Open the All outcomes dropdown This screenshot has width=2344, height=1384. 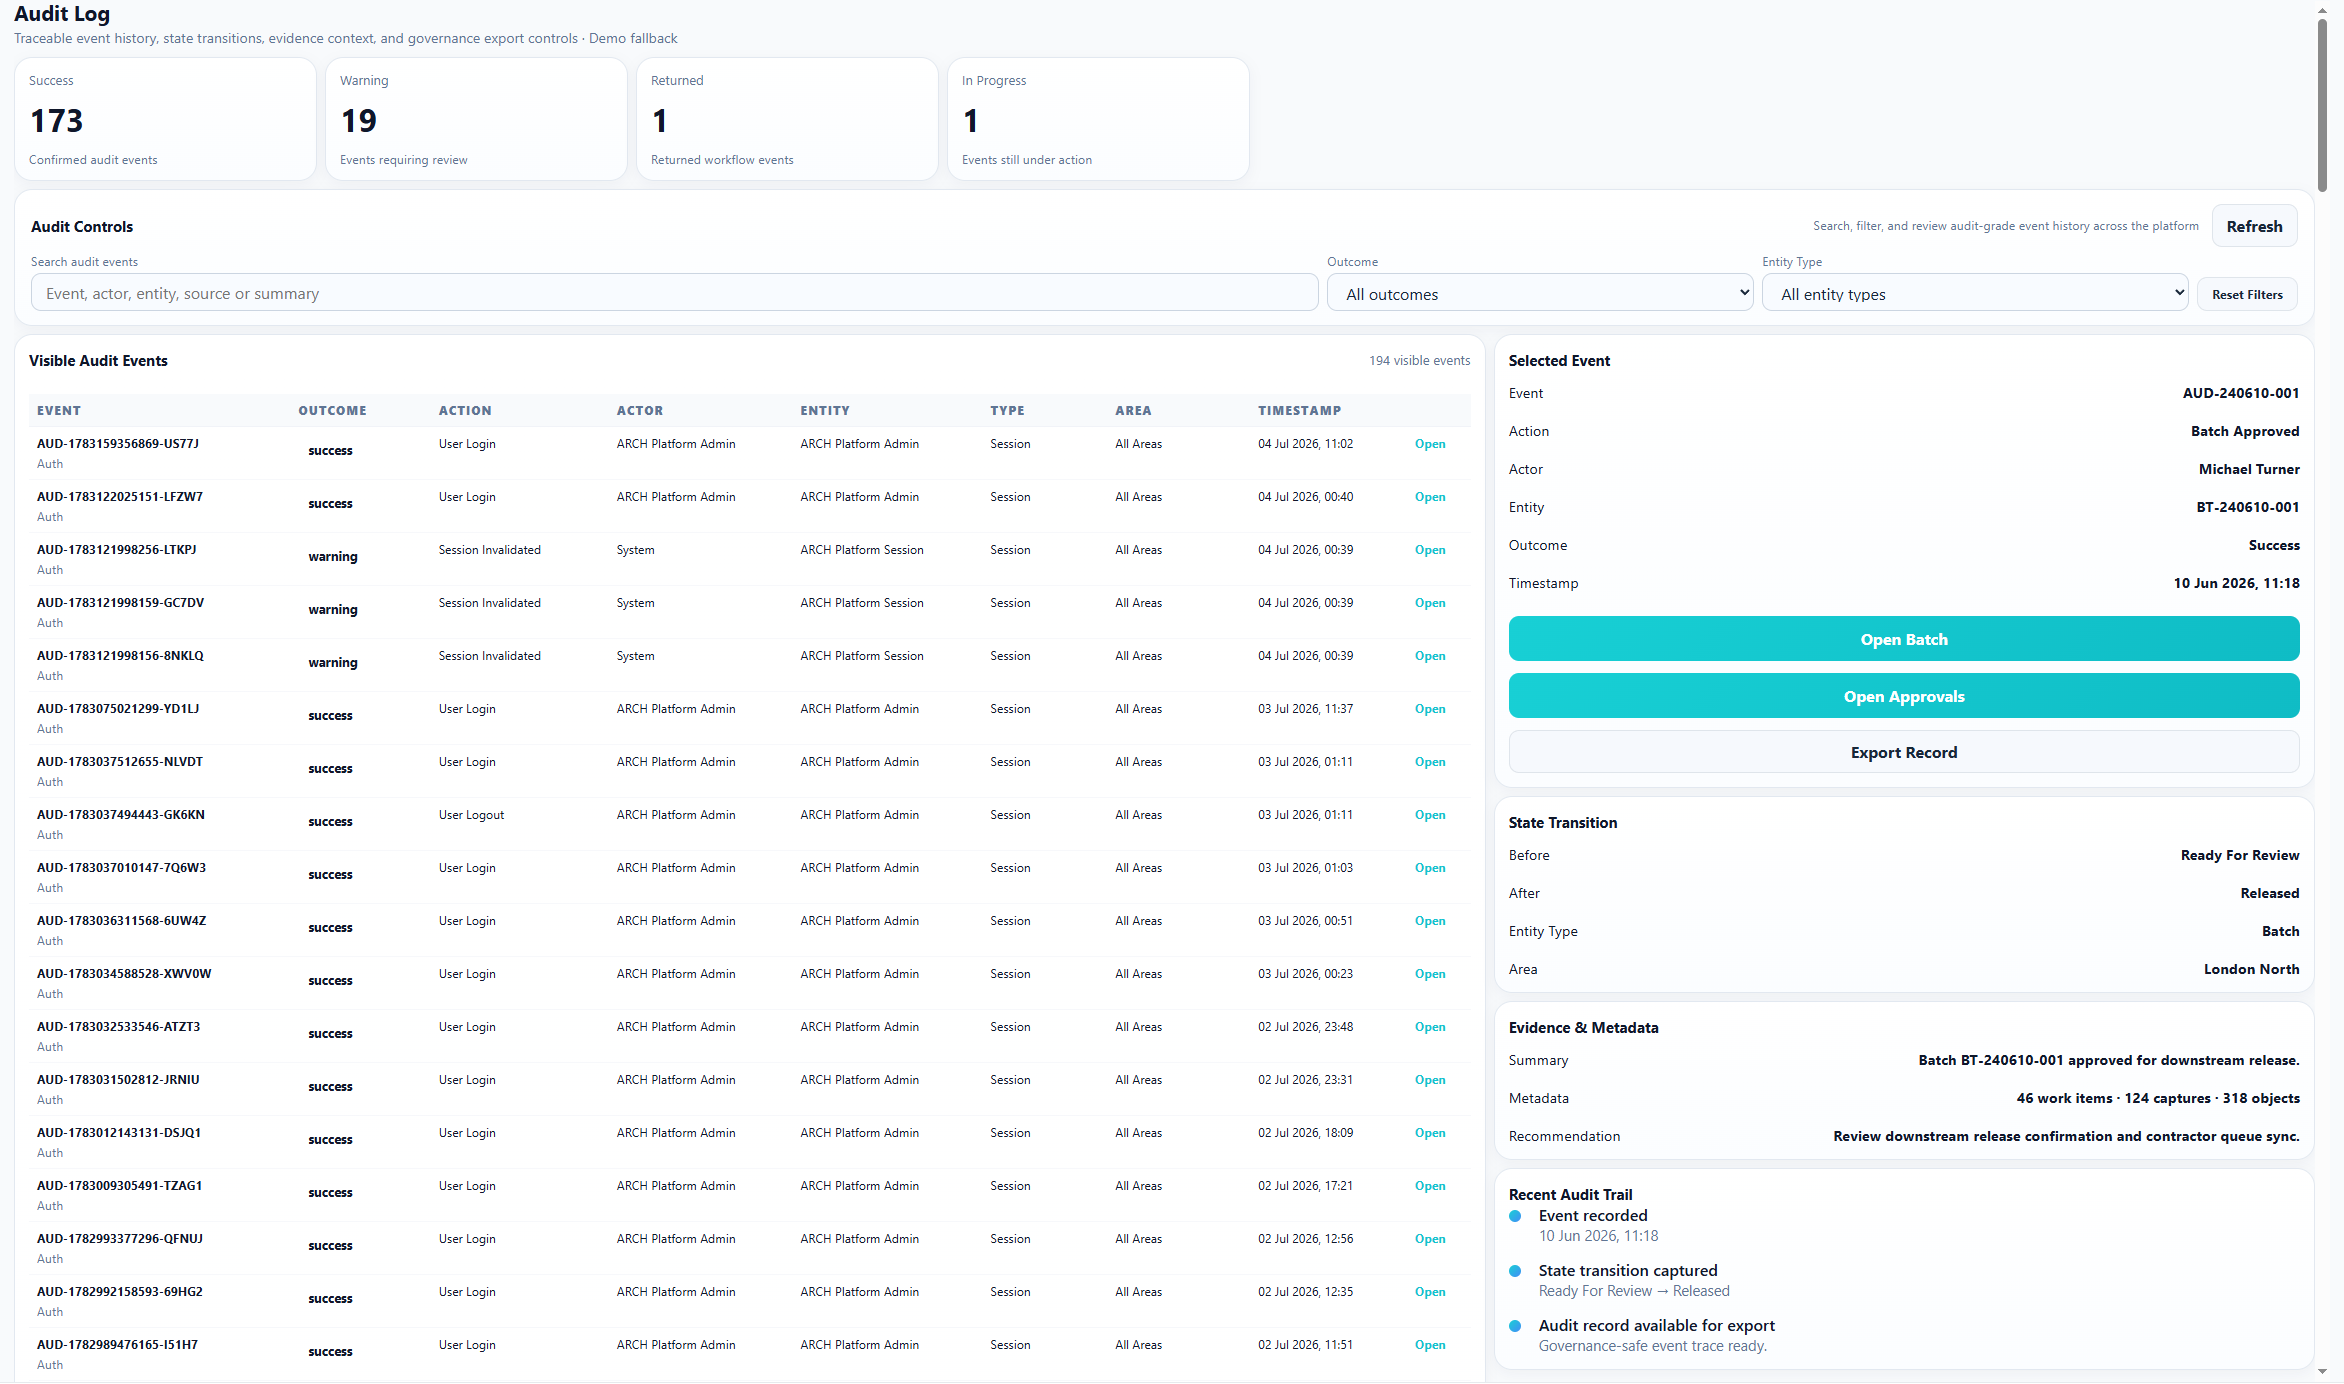[x=1540, y=293]
